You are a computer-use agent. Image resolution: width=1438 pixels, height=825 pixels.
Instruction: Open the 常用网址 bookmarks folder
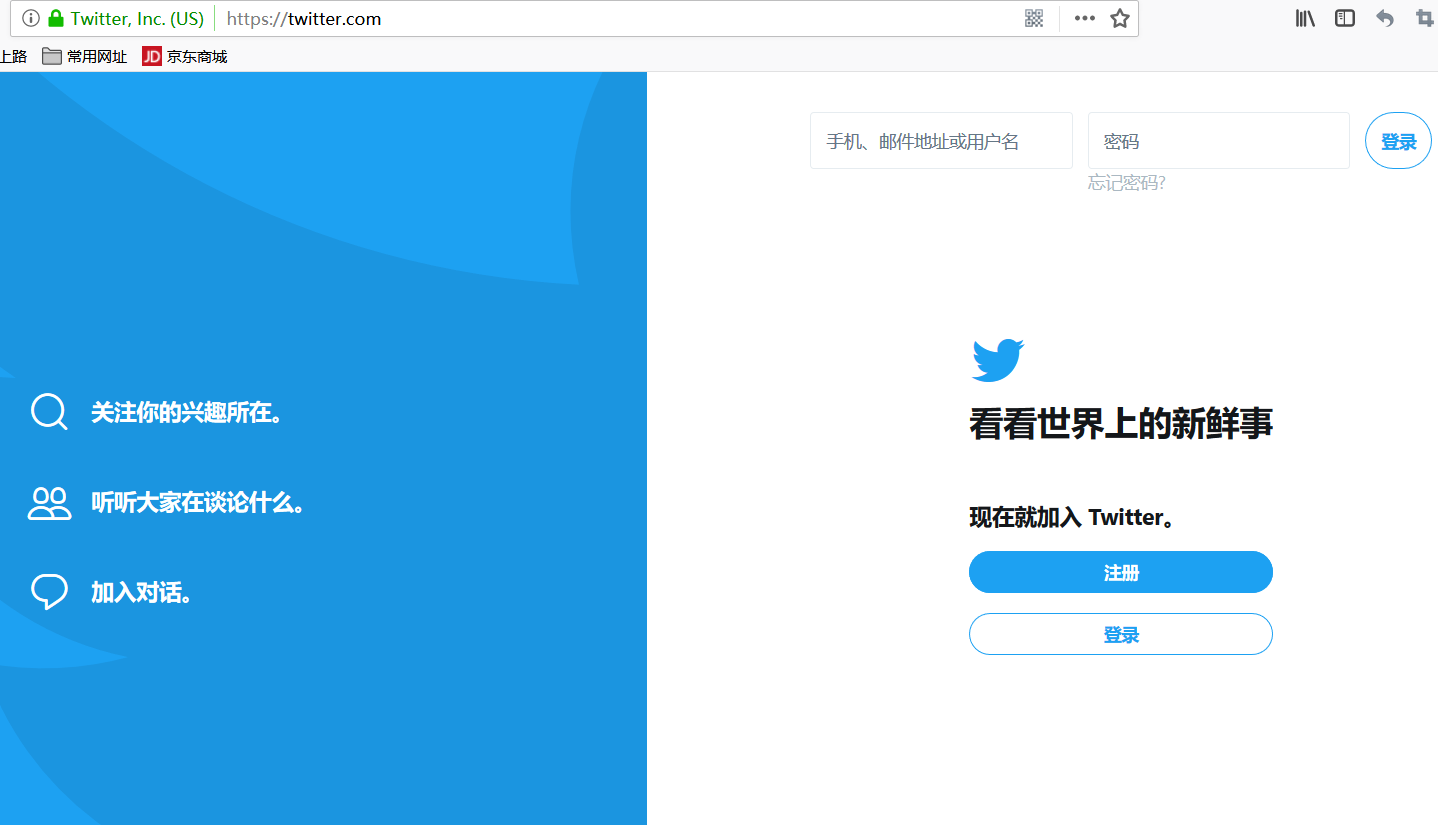coord(85,57)
